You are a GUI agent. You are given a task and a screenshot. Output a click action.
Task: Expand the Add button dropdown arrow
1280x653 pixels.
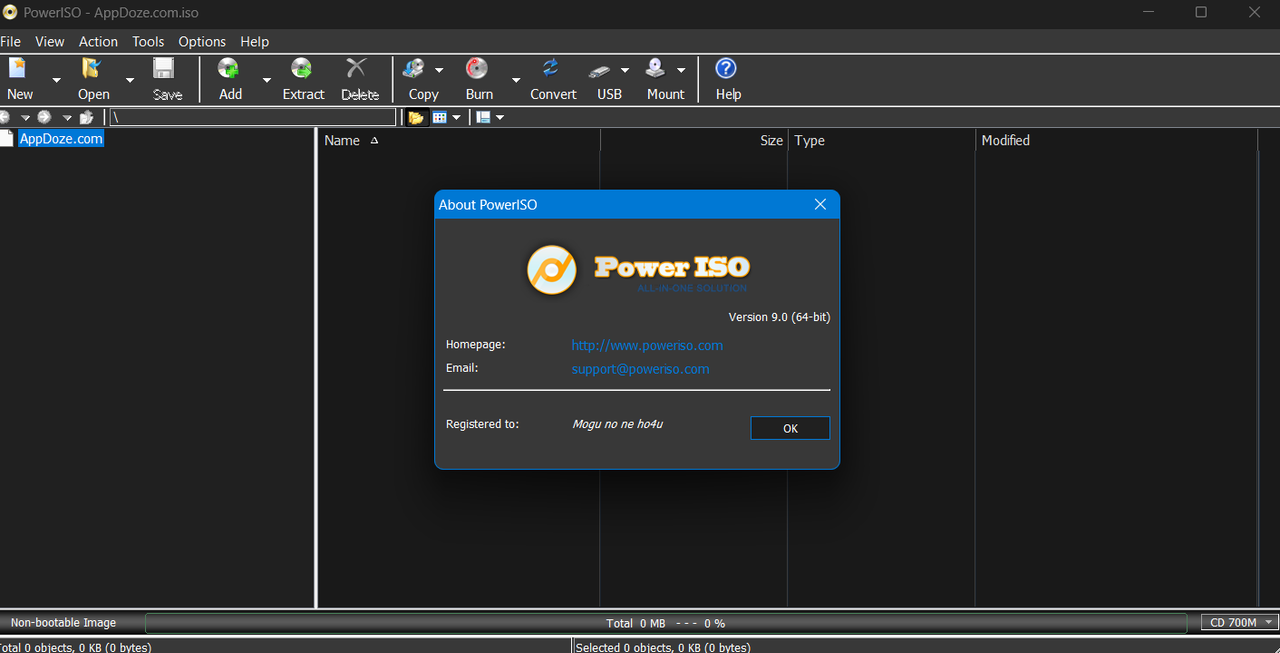[x=266, y=80]
